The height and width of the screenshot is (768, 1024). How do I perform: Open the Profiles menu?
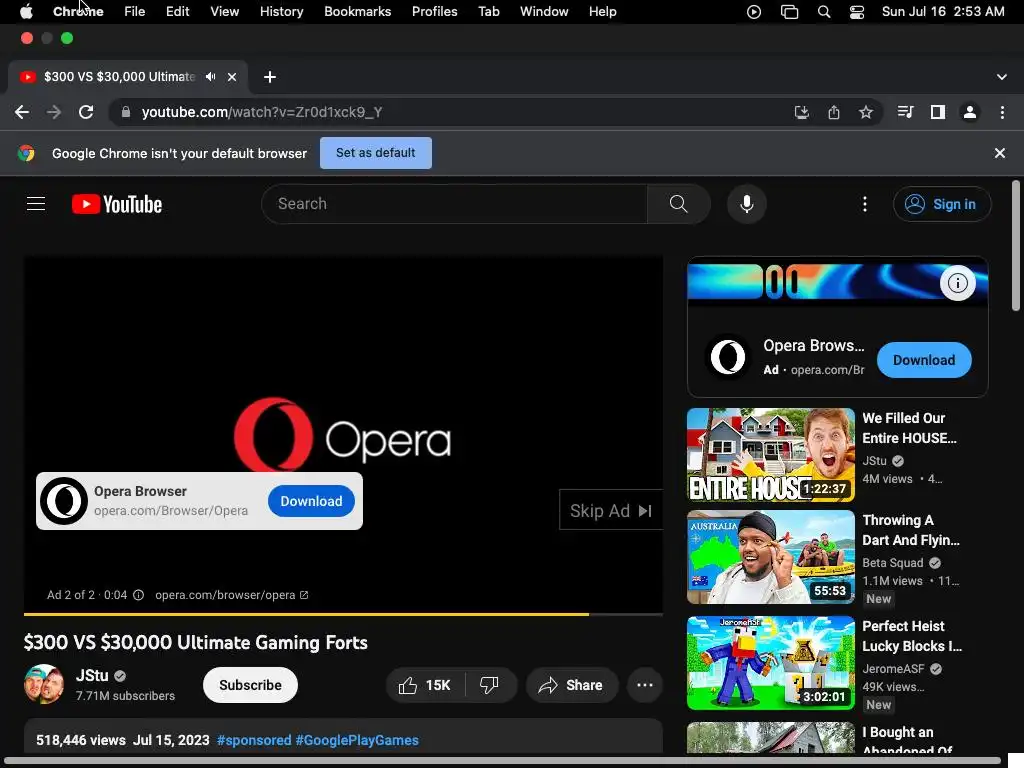click(434, 12)
